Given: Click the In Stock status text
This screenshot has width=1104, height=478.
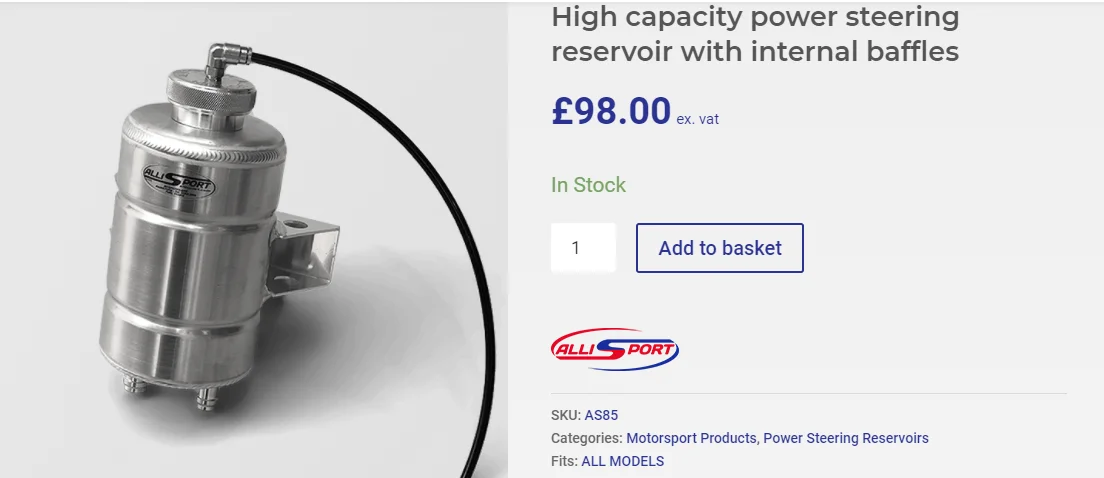Looking at the screenshot, I should tap(588, 185).
